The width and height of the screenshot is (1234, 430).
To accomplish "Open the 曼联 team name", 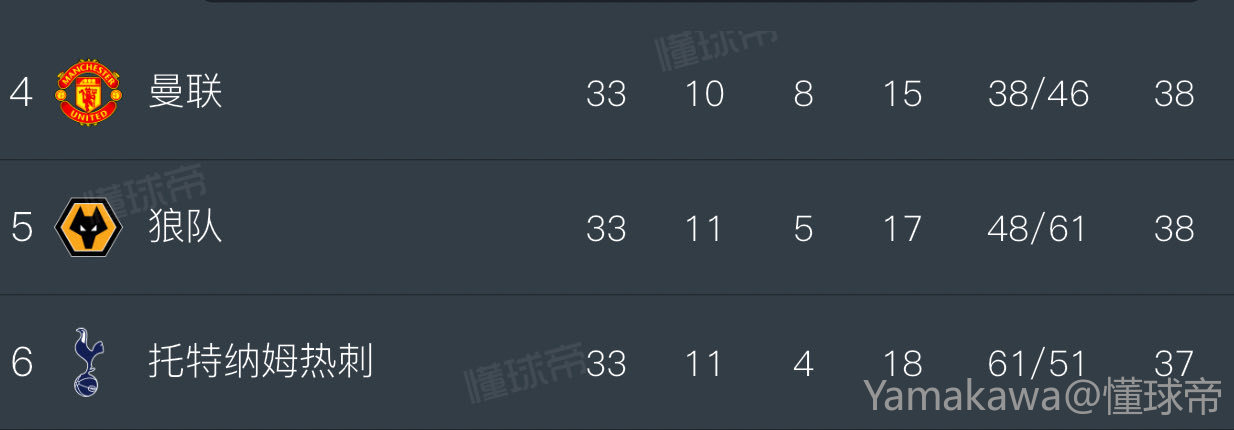I will click(x=185, y=92).
